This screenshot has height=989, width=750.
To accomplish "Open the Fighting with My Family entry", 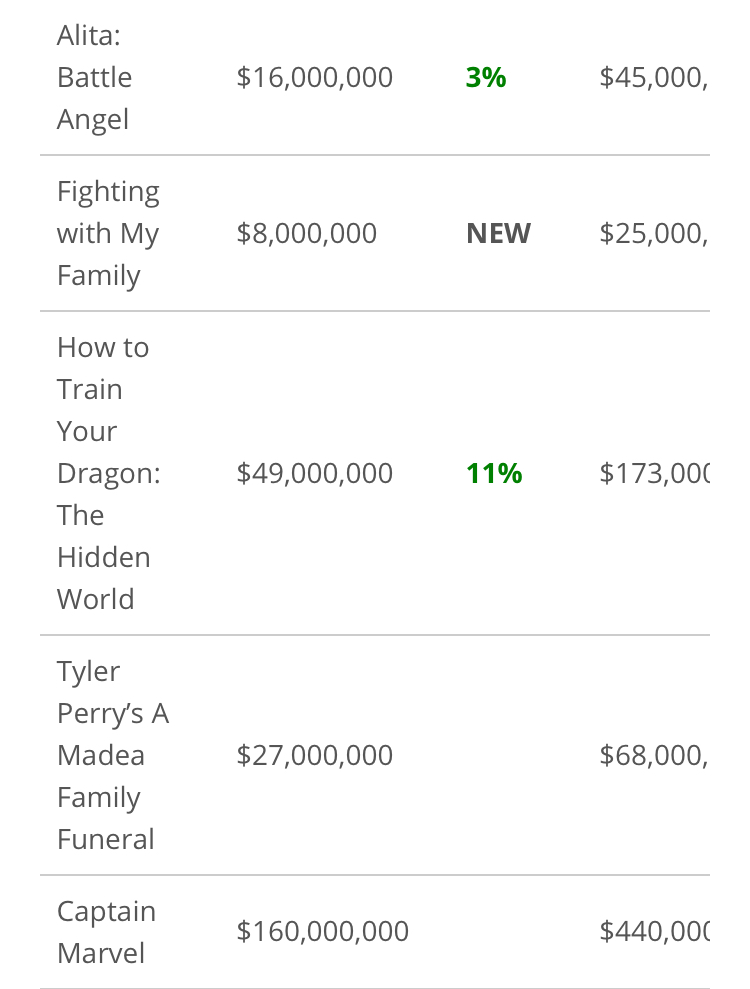I will [108, 233].
